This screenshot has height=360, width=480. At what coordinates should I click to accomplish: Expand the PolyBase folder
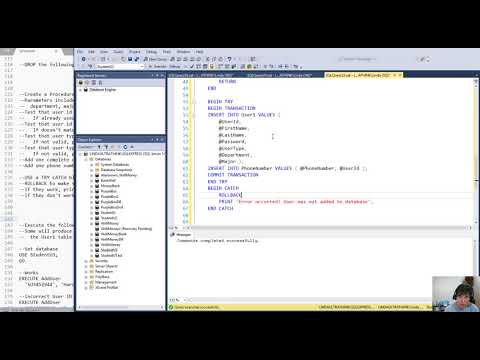point(86,277)
